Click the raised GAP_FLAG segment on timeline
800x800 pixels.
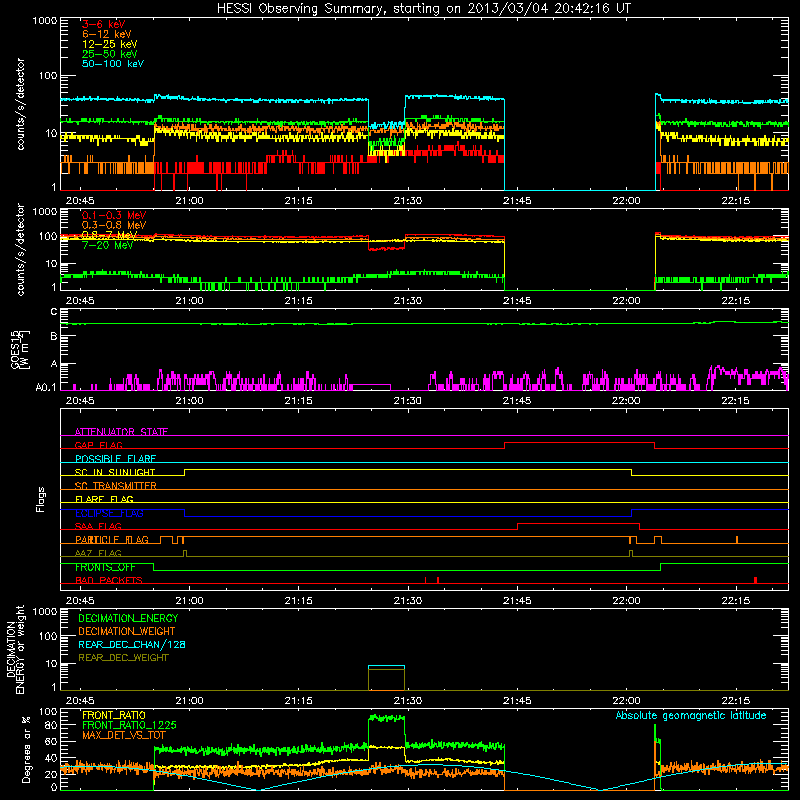point(579,443)
